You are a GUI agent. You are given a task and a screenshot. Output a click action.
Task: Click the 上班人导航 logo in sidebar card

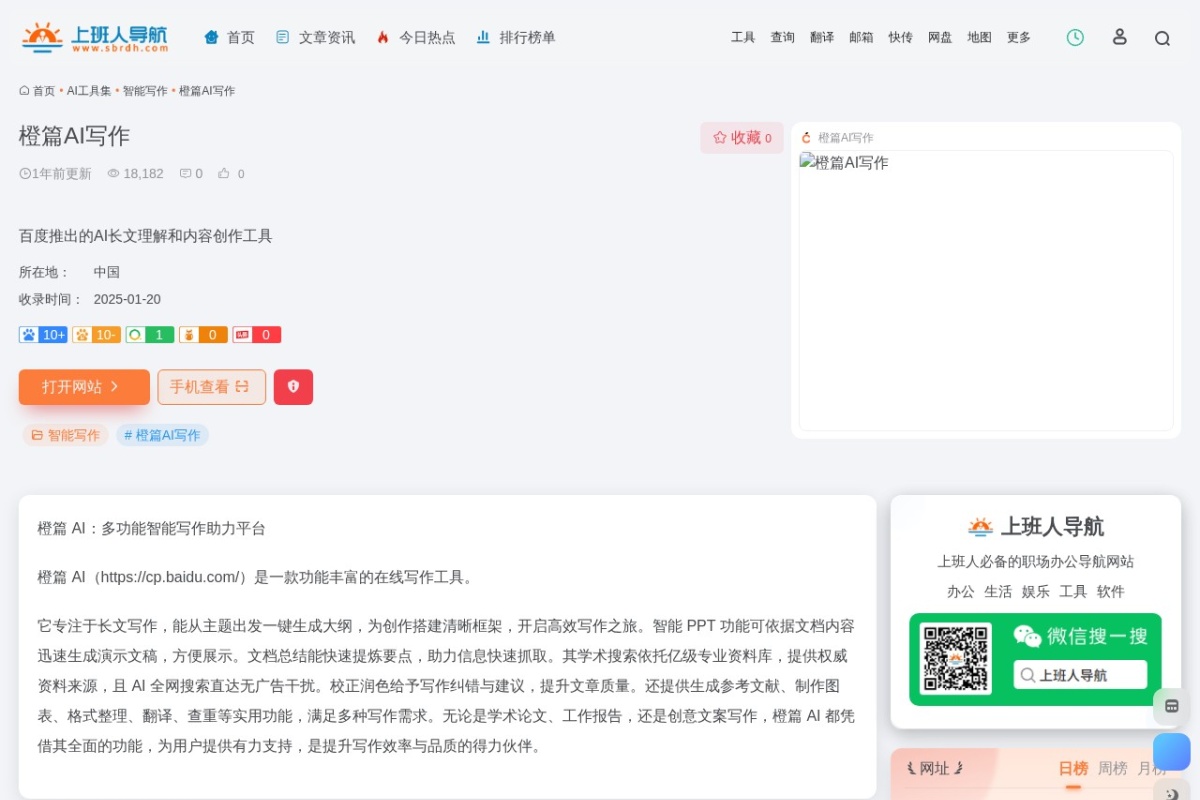point(1036,526)
